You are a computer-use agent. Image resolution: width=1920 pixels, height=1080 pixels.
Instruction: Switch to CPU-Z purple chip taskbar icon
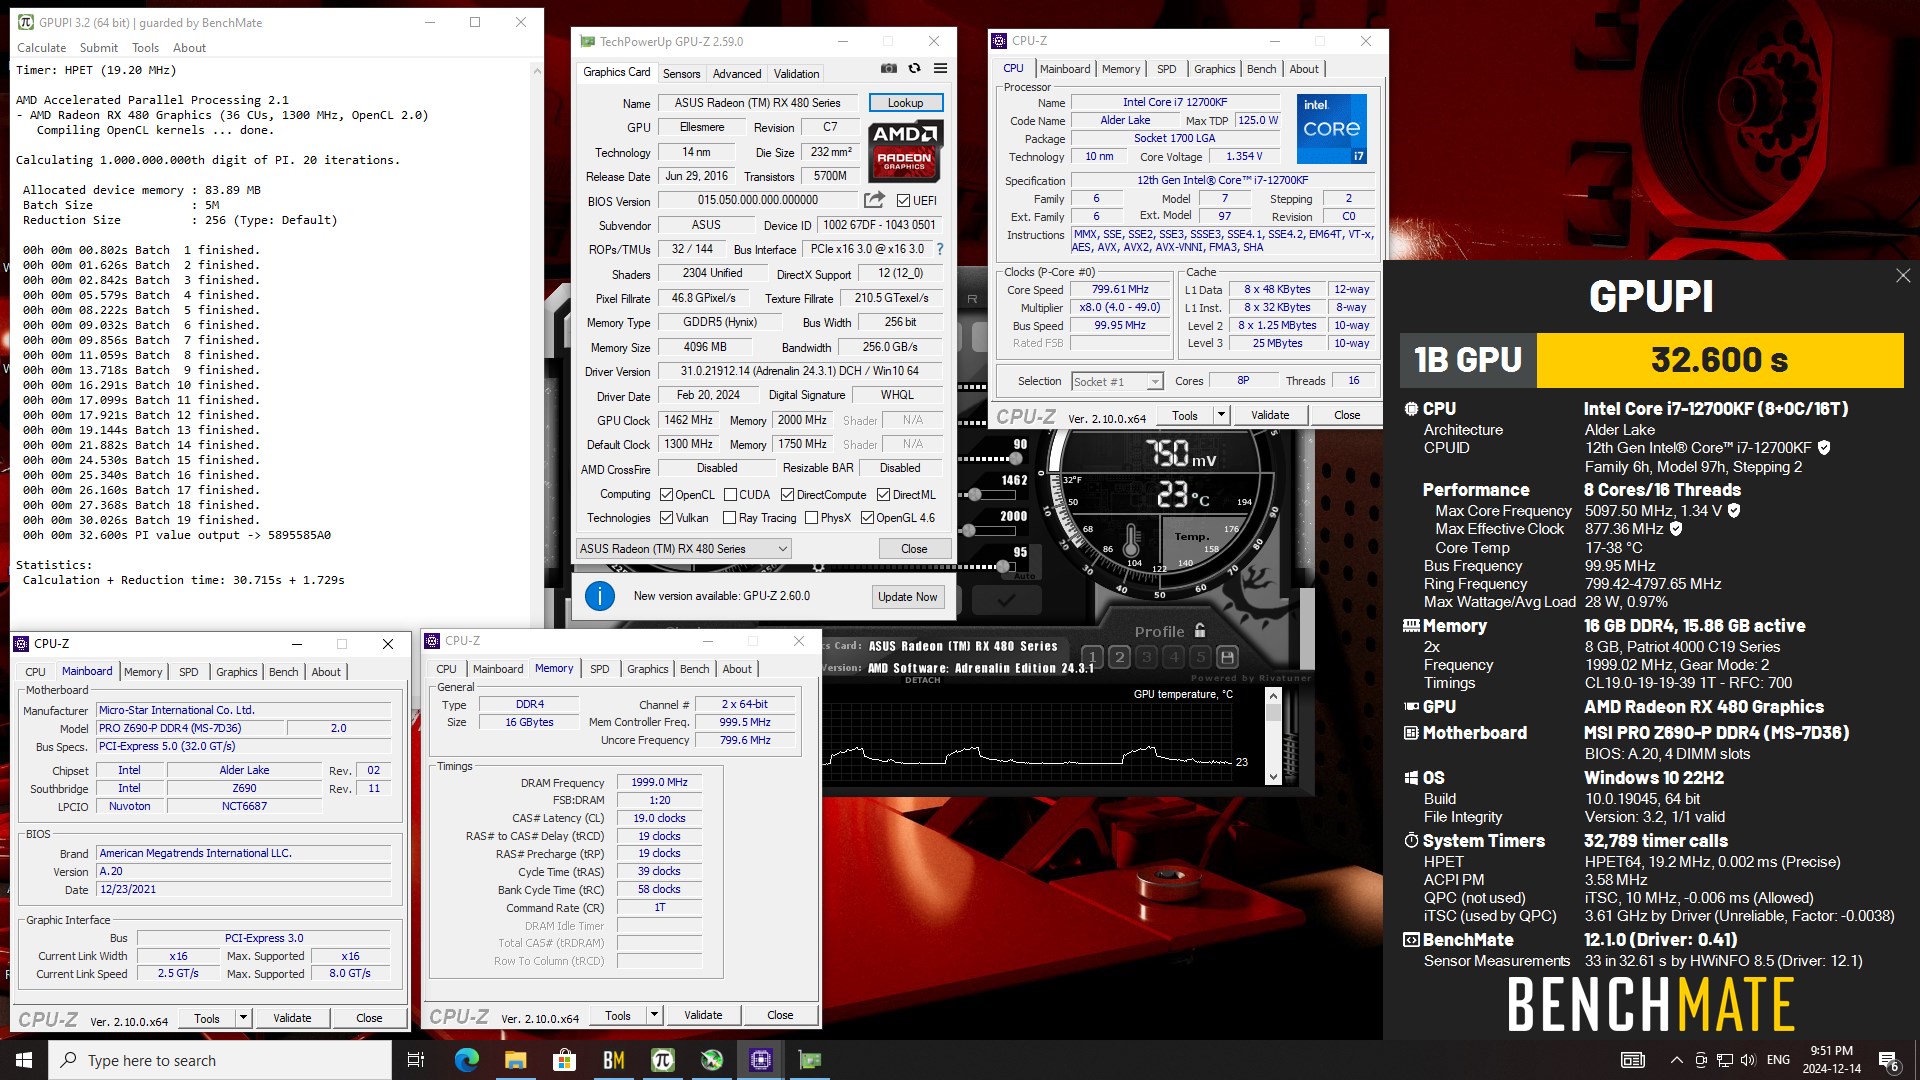(x=760, y=1060)
